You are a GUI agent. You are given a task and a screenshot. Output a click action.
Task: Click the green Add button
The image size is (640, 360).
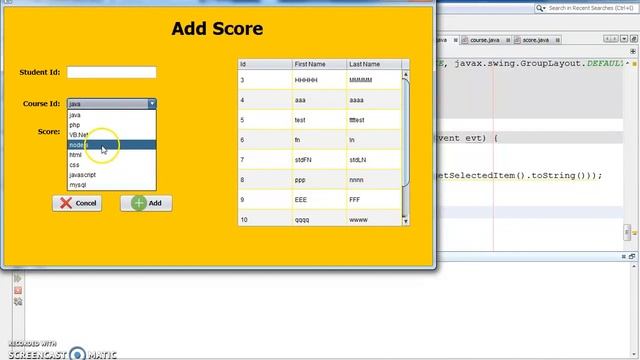[146, 203]
